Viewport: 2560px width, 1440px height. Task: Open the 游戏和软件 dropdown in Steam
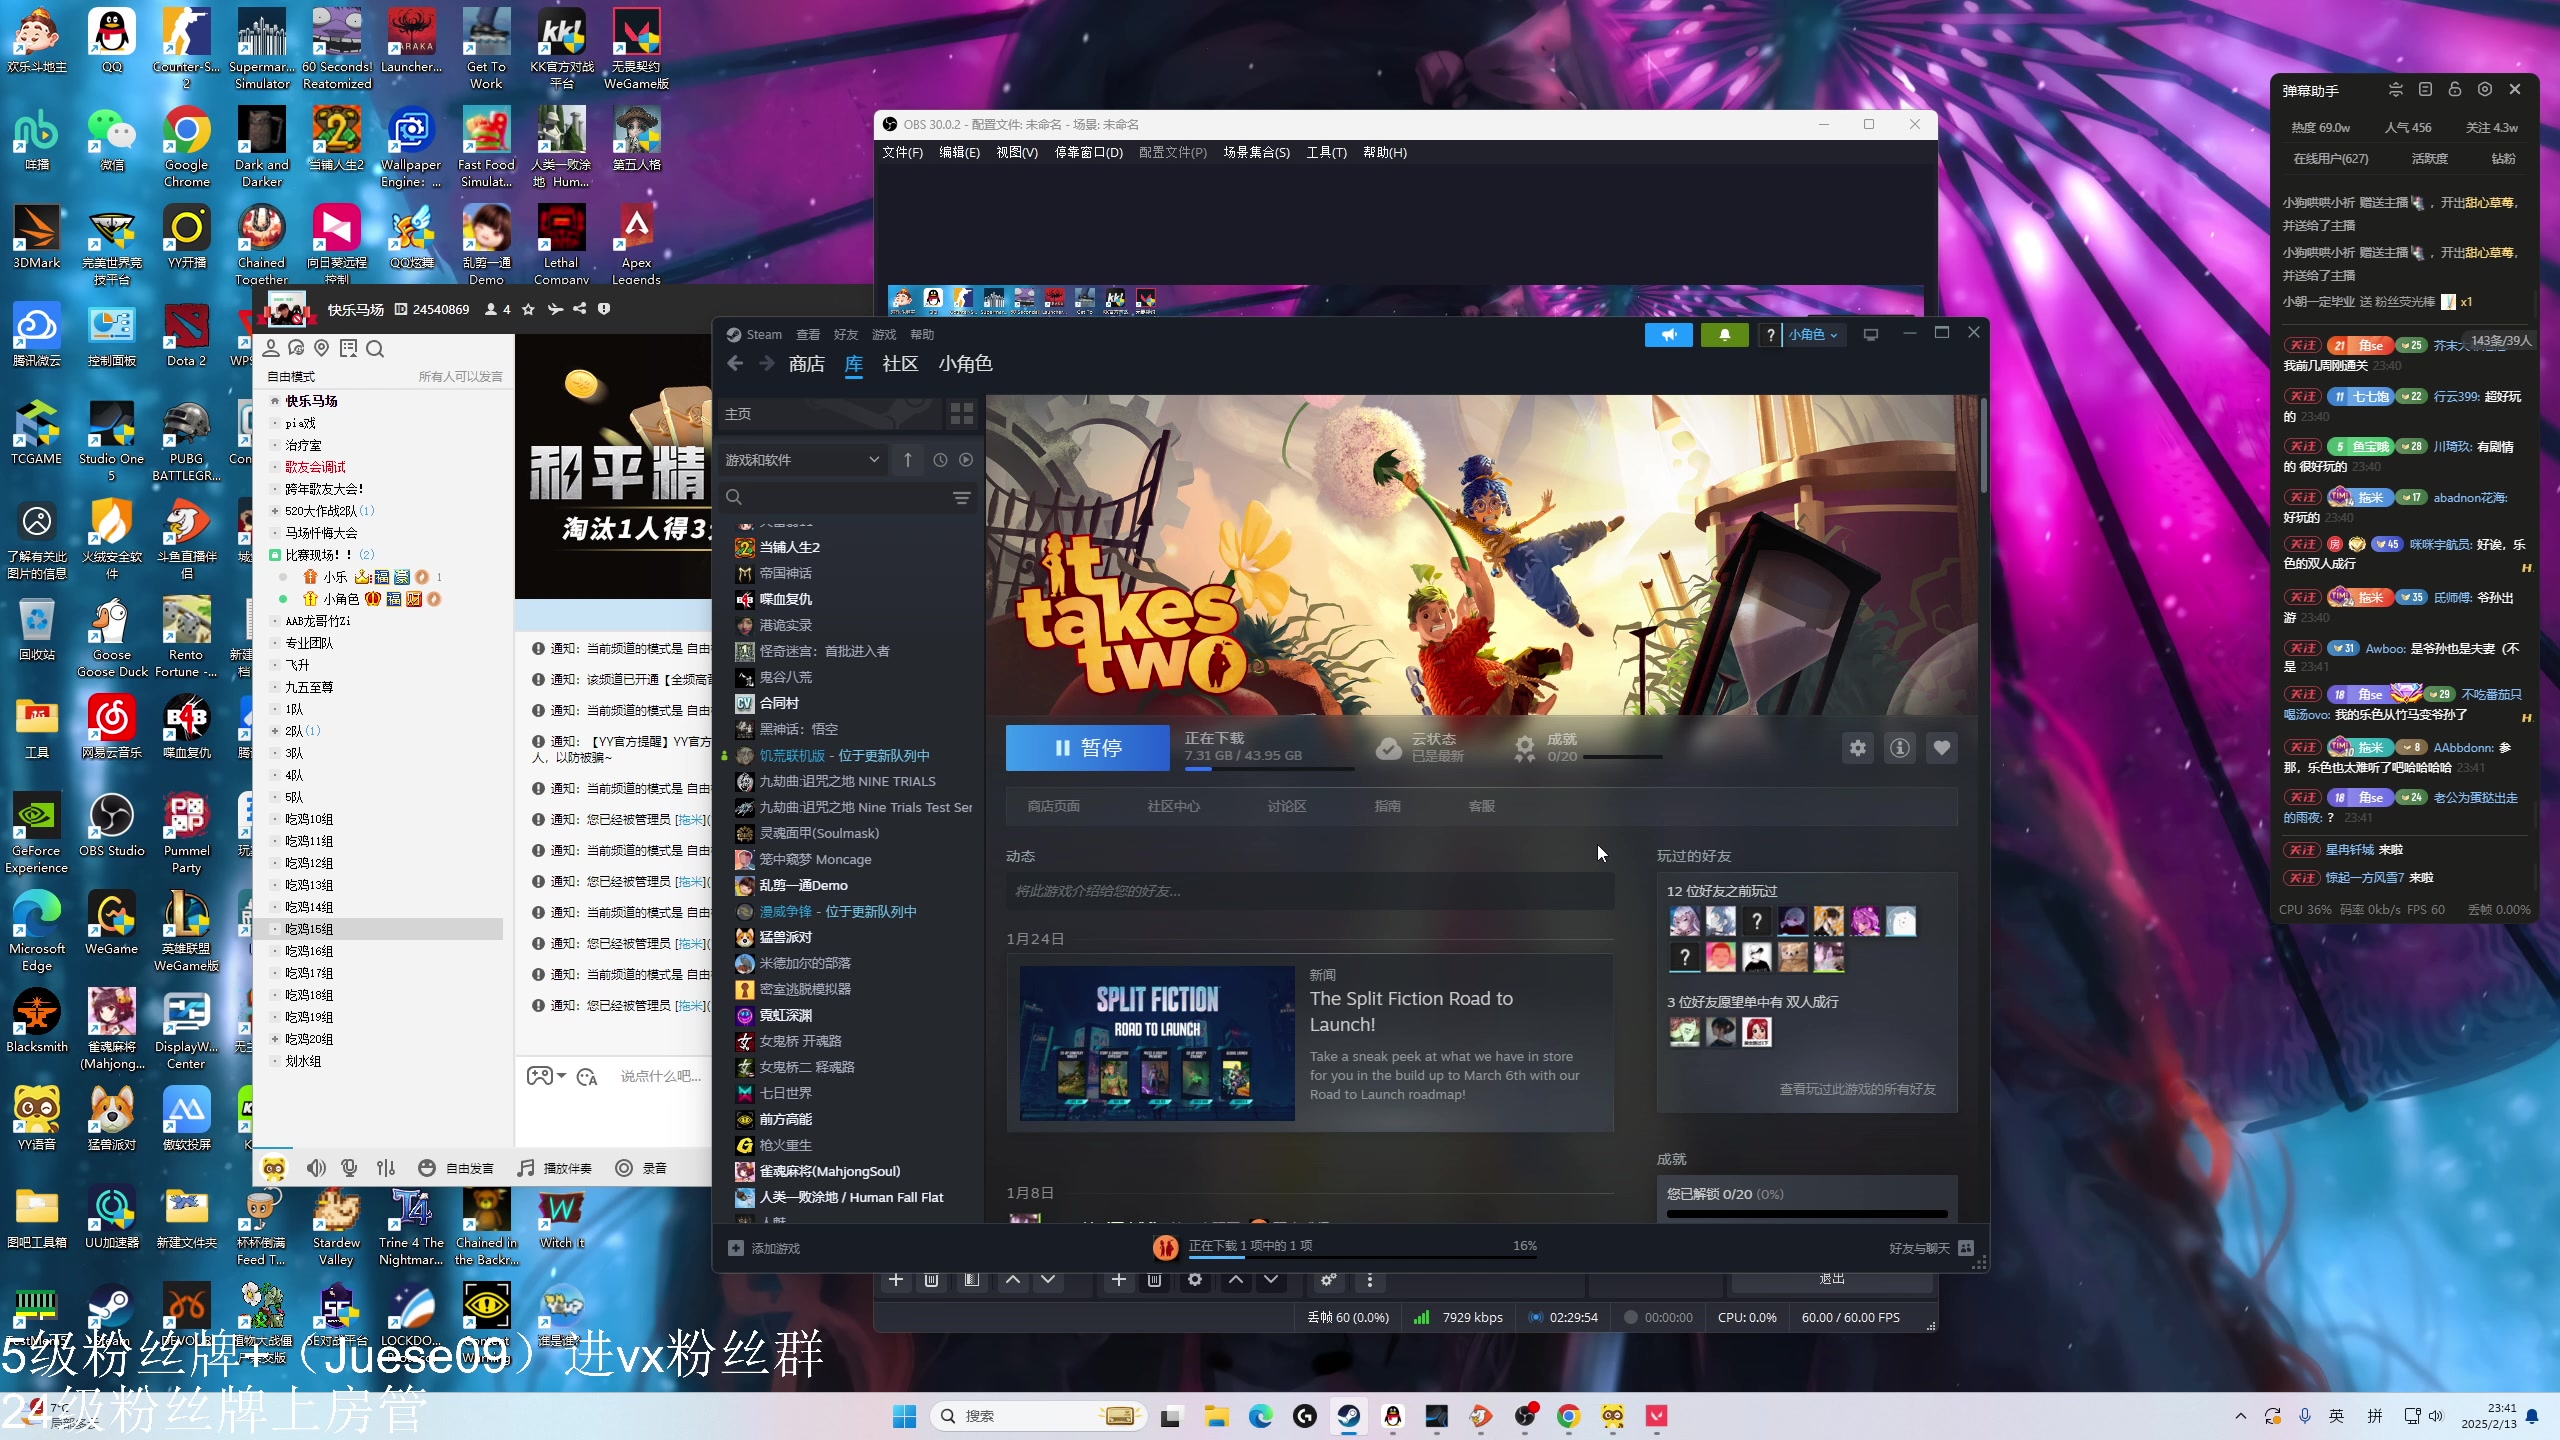(803, 460)
